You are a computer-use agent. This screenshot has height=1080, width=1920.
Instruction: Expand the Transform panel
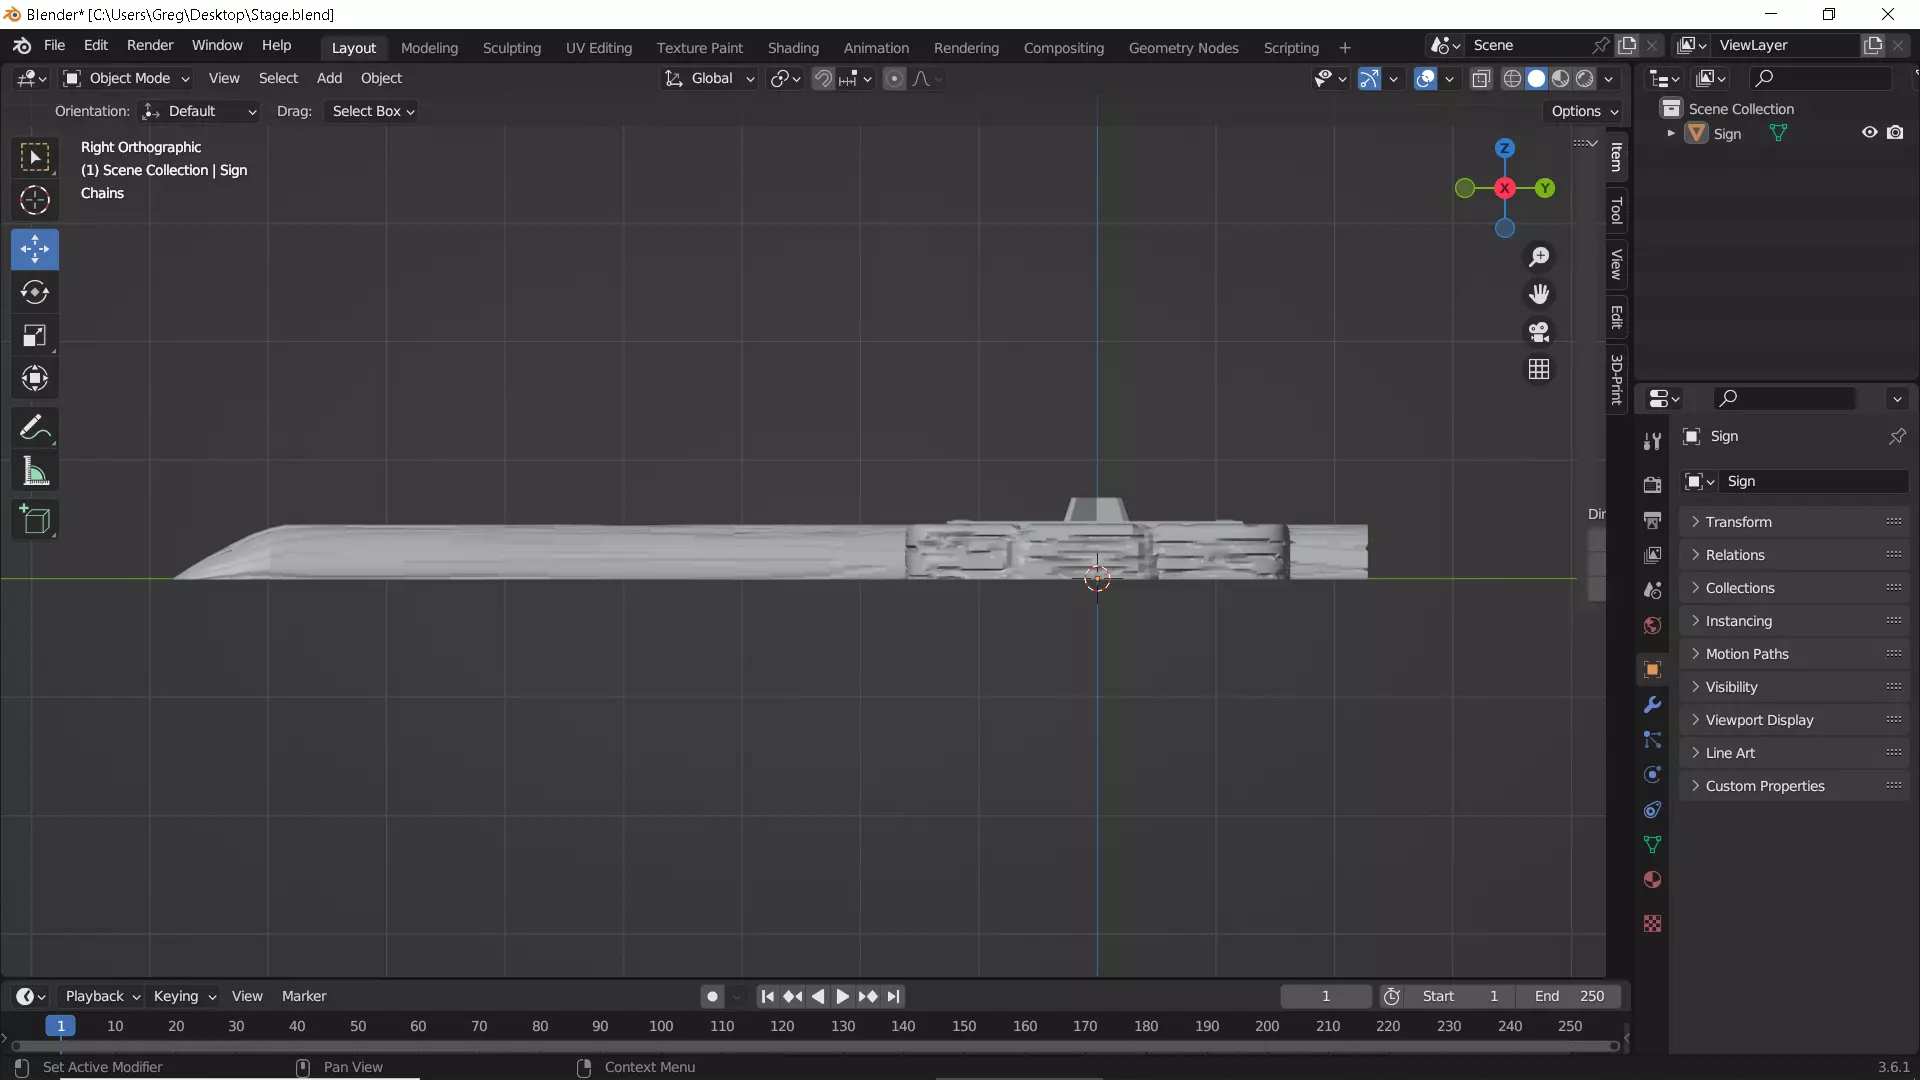click(1738, 522)
